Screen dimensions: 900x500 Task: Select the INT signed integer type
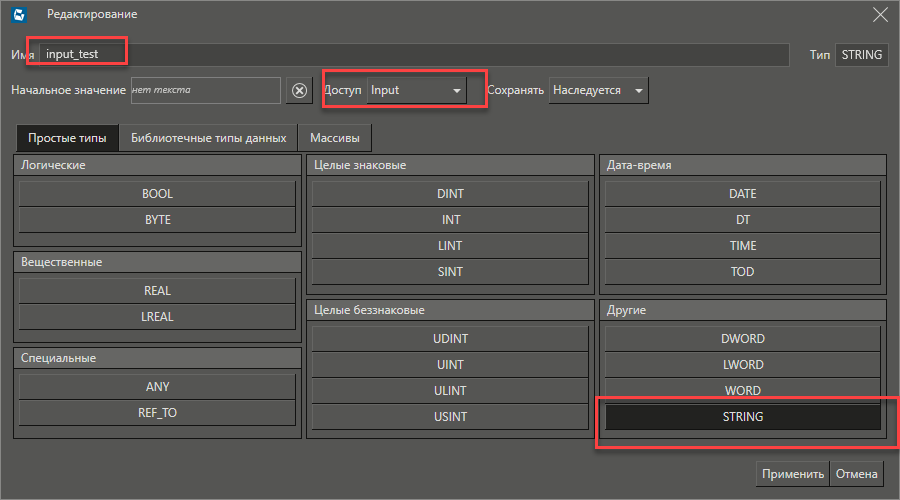point(450,220)
